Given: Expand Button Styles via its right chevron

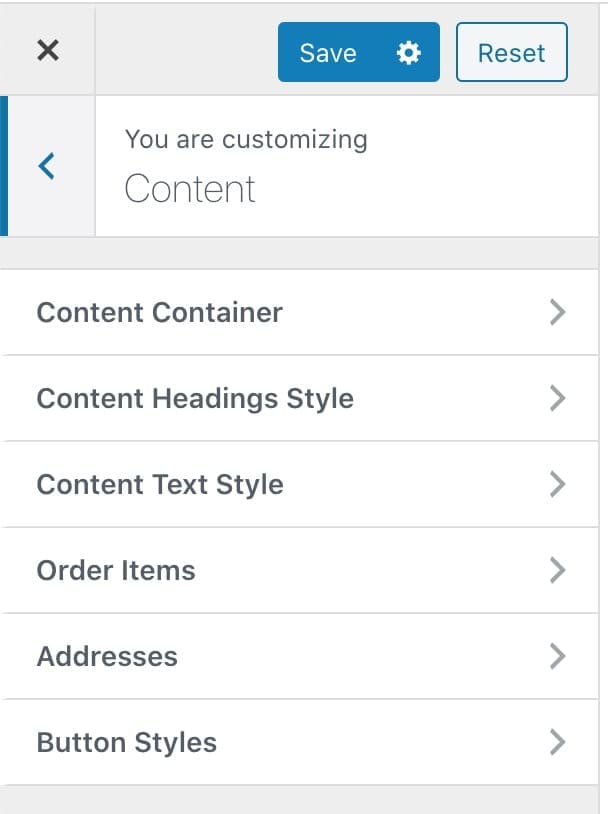Looking at the screenshot, I should (558, 742).
